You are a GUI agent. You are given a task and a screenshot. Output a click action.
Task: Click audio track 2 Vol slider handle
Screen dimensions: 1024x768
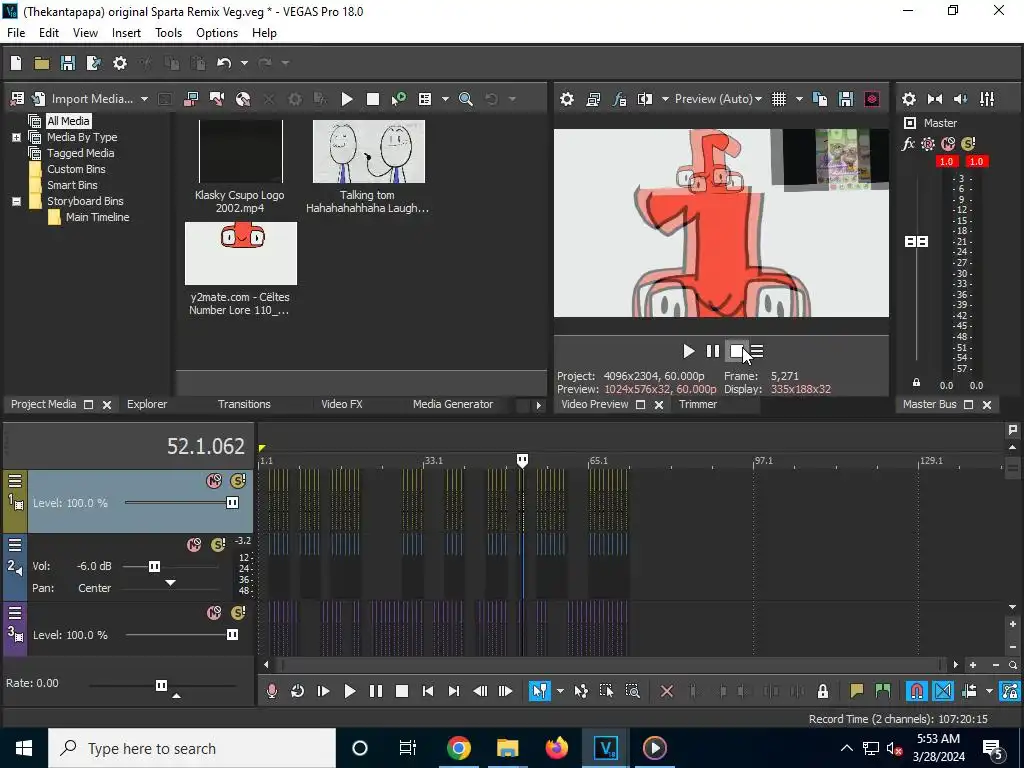click(x=154, y=566)
